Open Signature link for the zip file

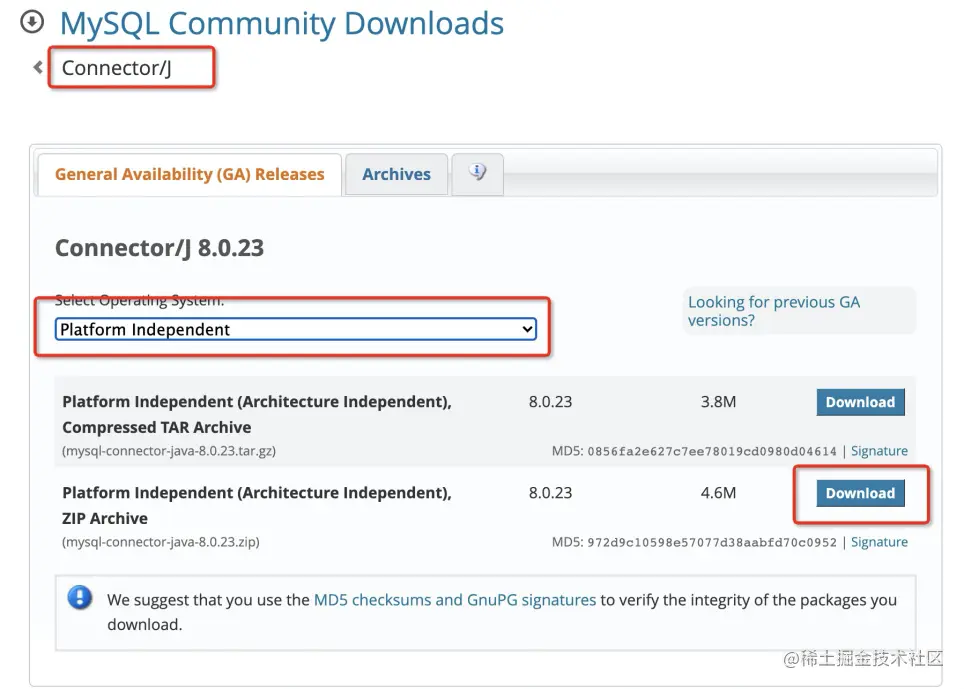[x=879, y=542]
